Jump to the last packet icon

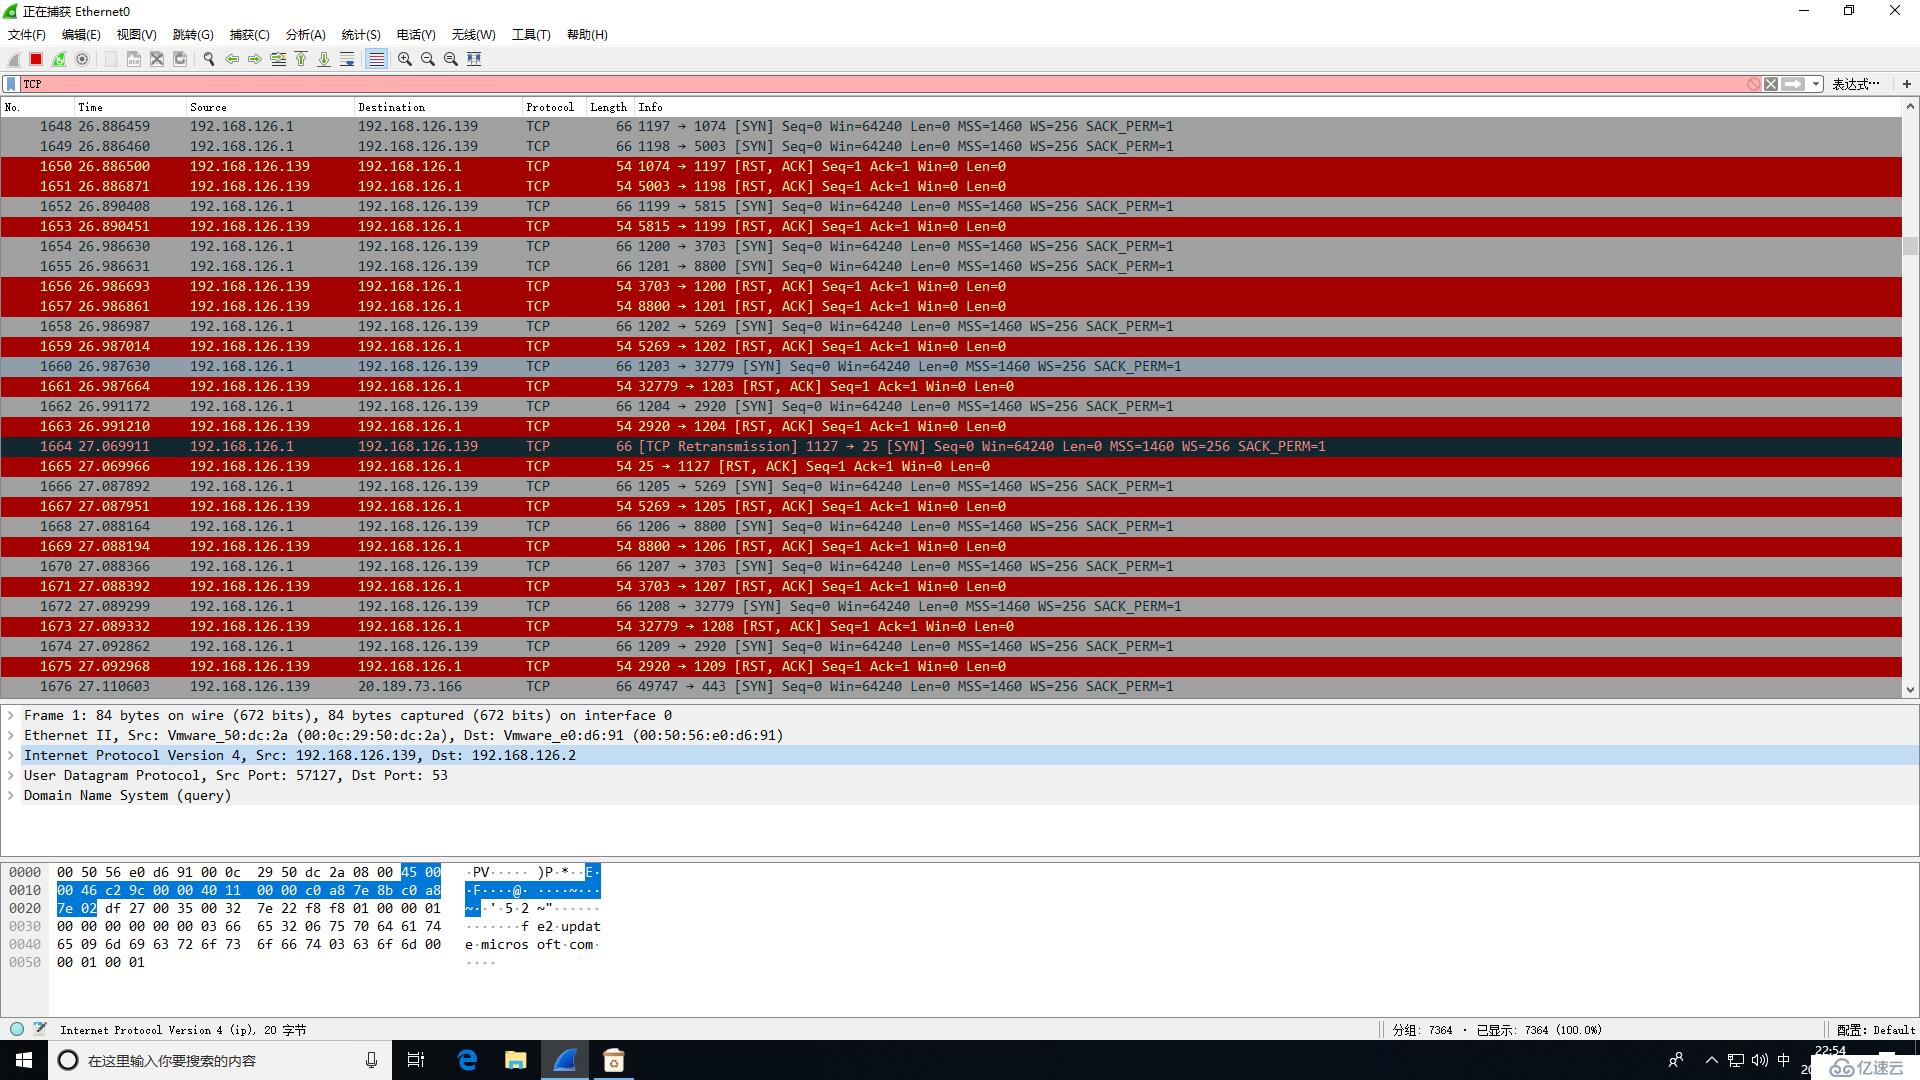pyautogui.click(x=324, y=59)
